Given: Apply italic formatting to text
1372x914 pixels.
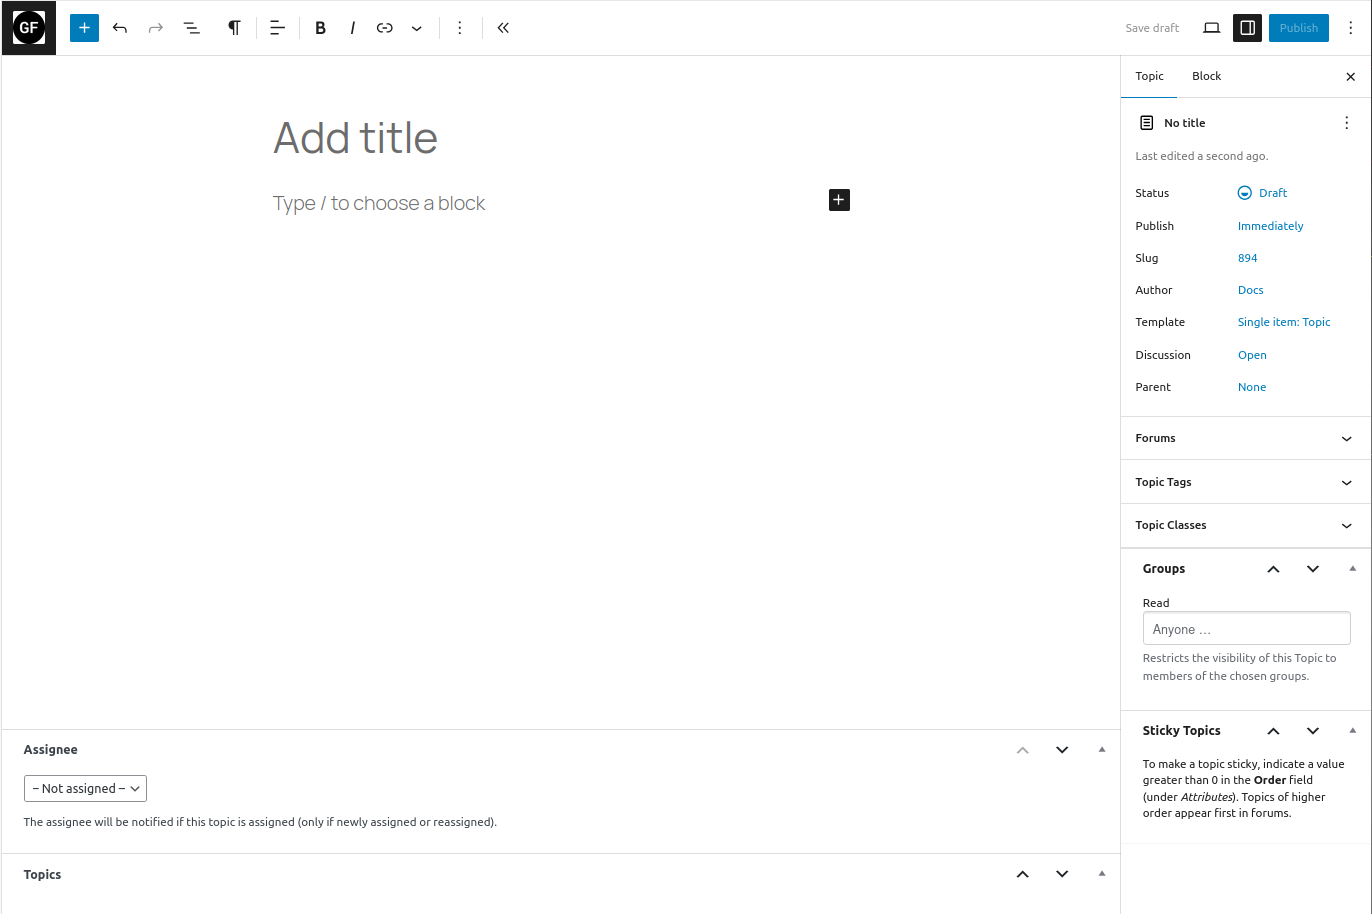Looking at the screenshot, I should (352, 28).
